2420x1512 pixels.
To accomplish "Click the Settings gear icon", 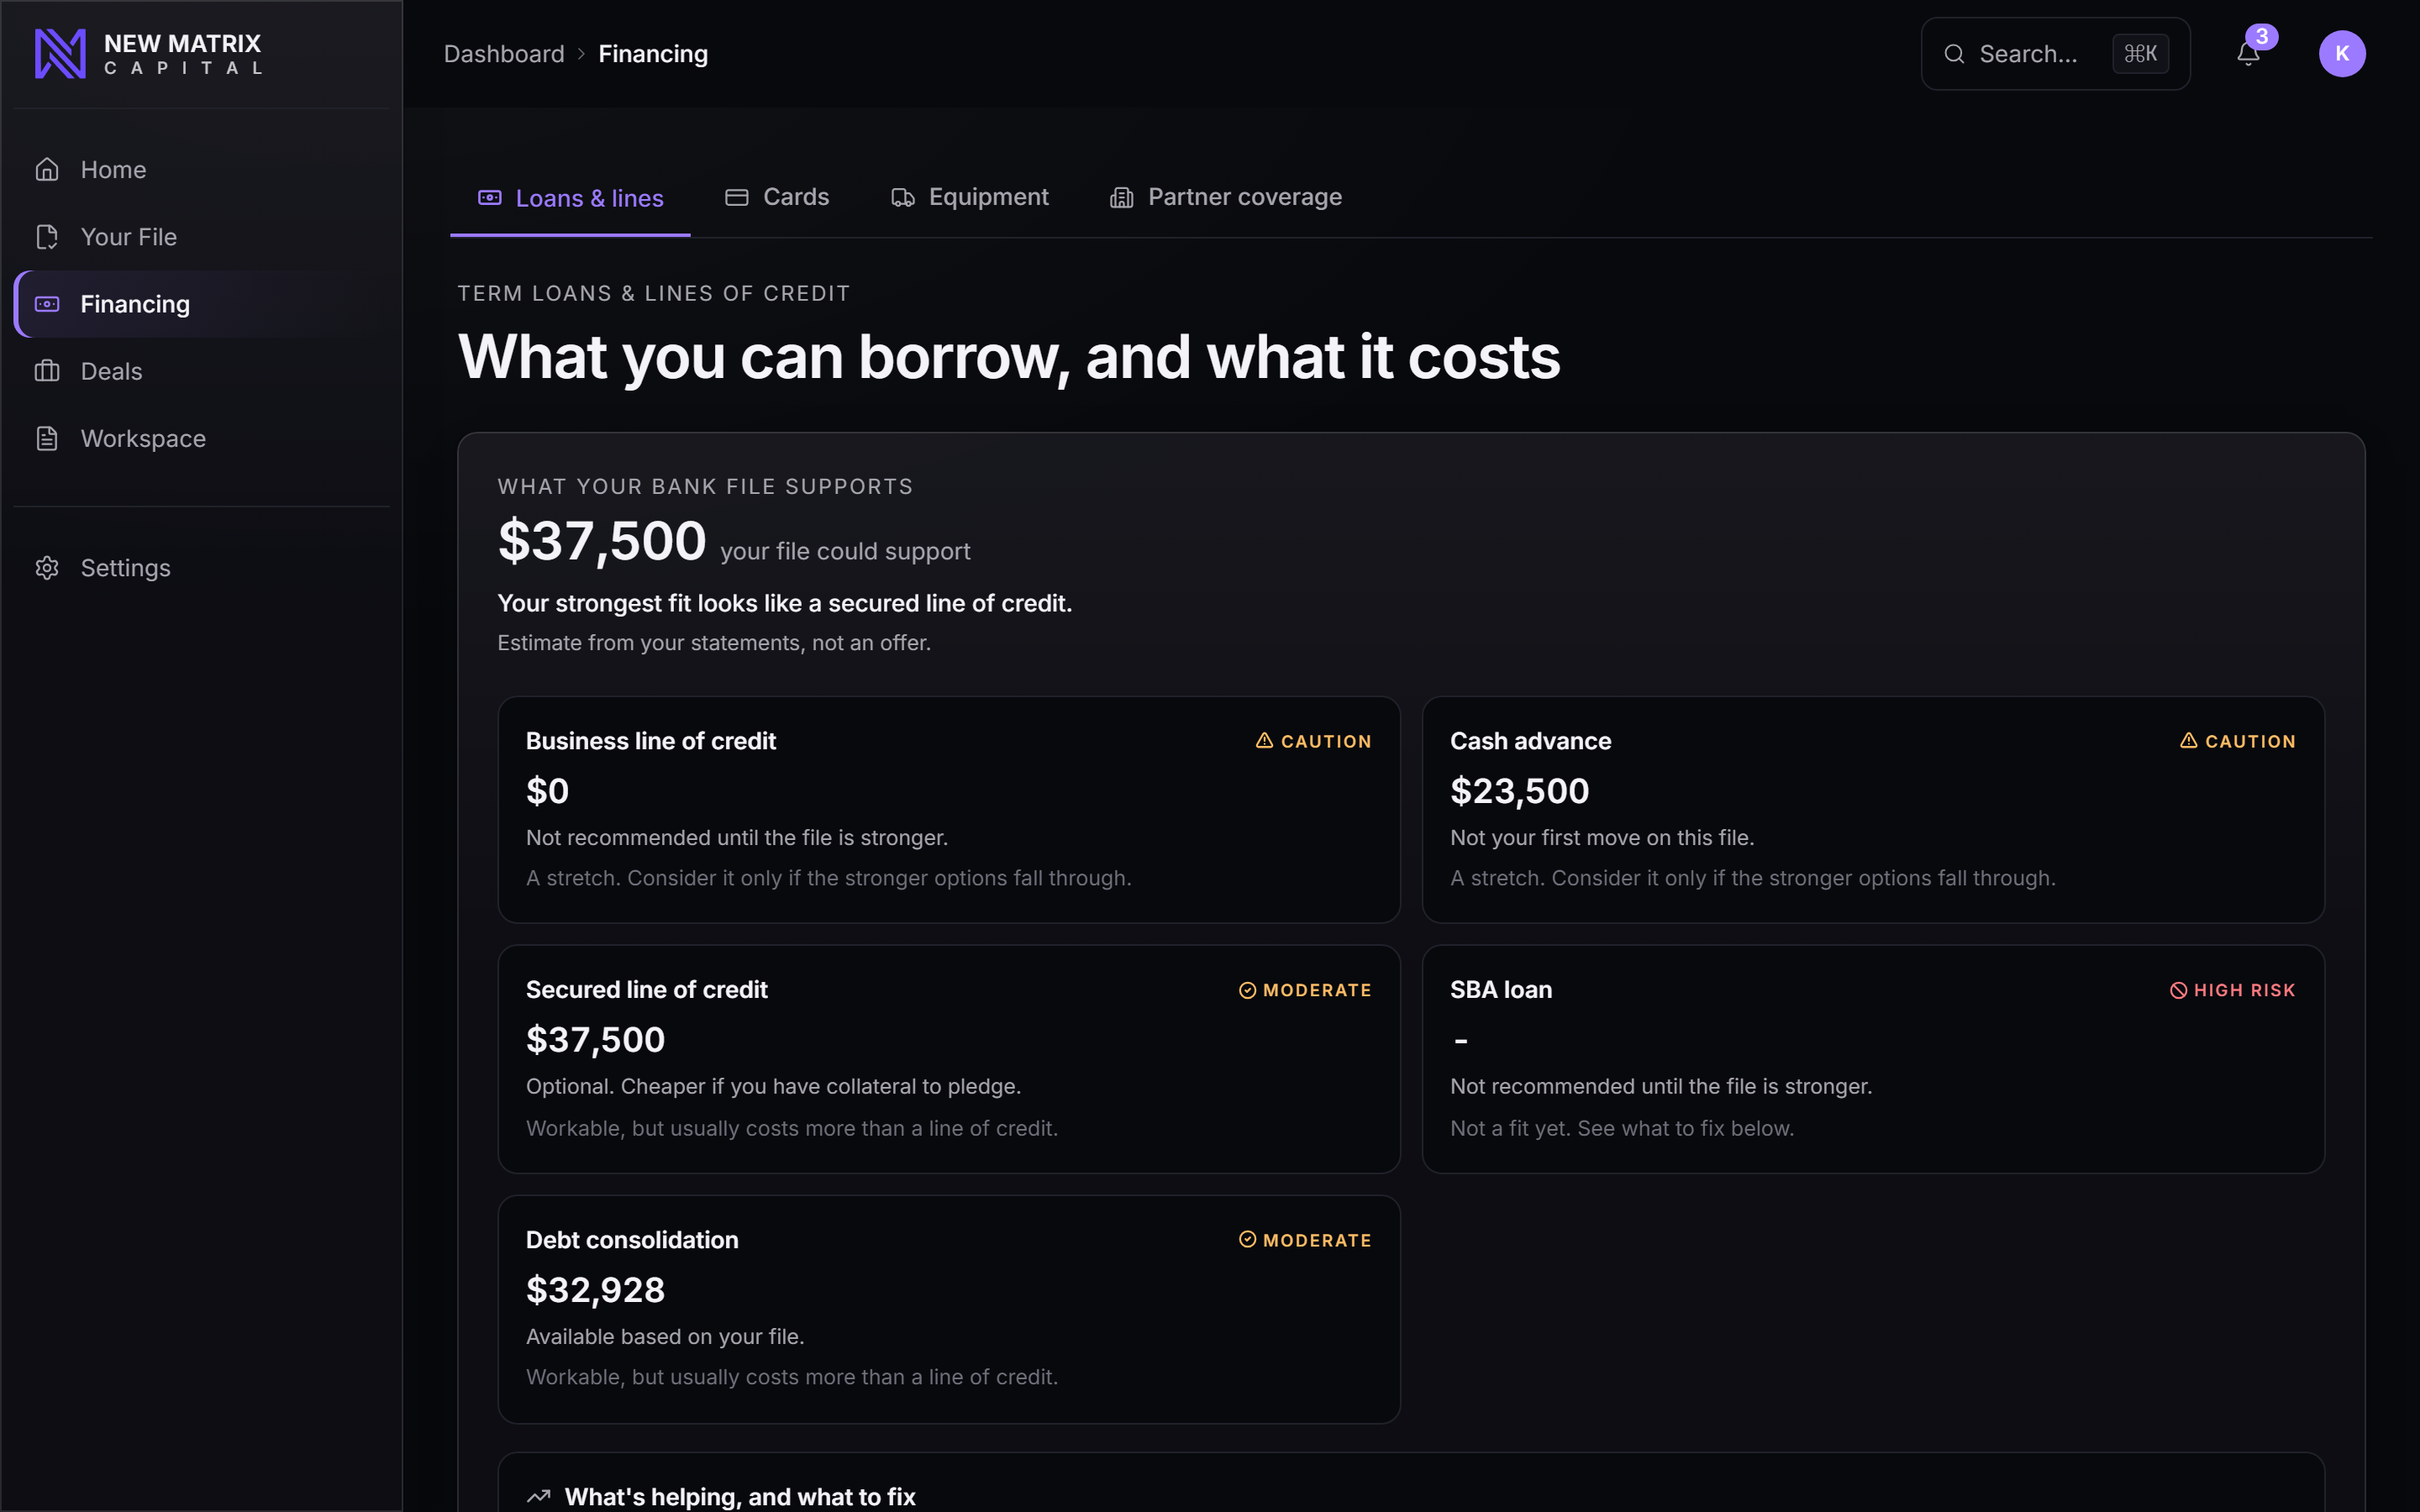I will (47, 568).
